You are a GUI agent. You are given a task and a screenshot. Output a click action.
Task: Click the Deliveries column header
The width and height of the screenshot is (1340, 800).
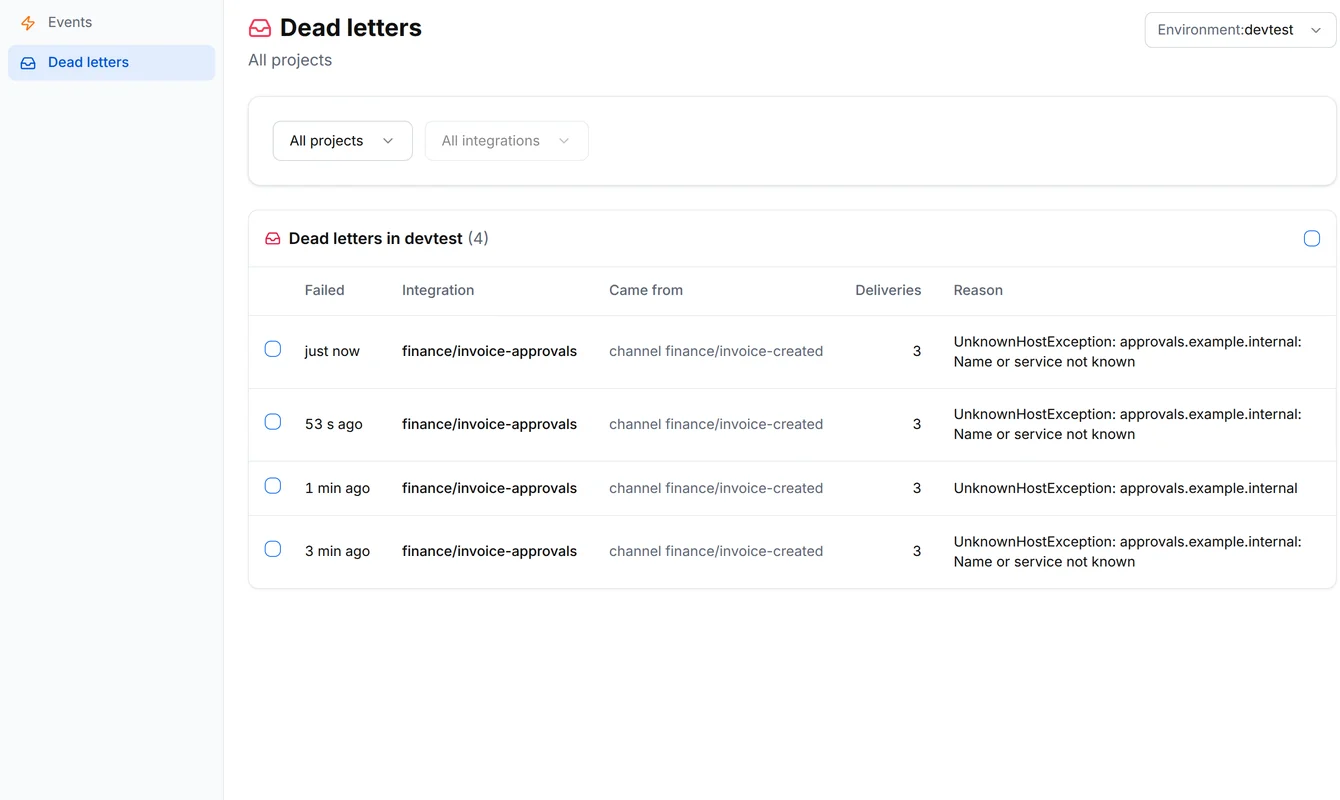(x=888, y=290)
